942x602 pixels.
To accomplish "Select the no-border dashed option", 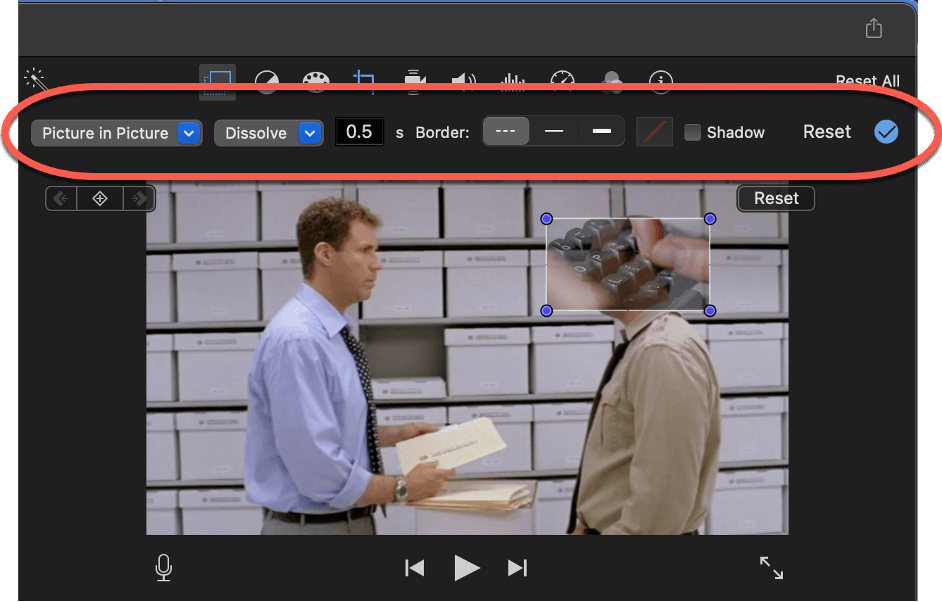I will pos(506,132).
